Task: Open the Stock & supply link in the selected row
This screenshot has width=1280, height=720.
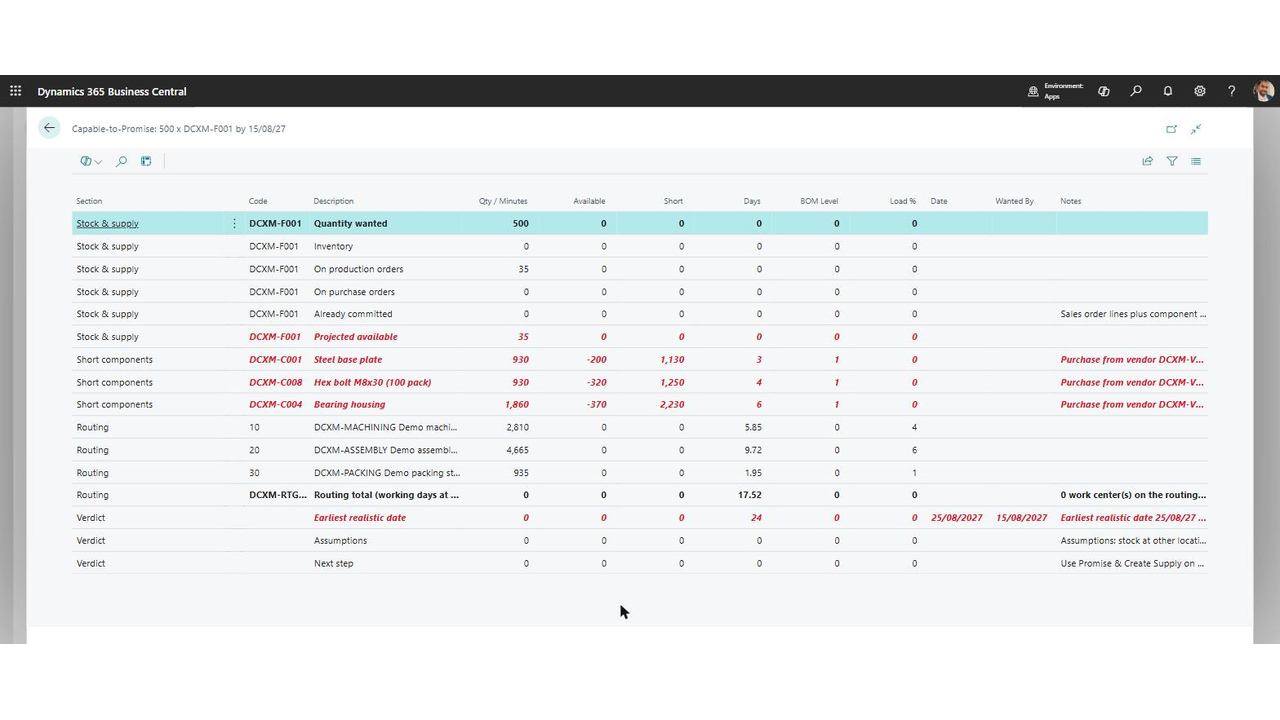Action: coord(107,224)
